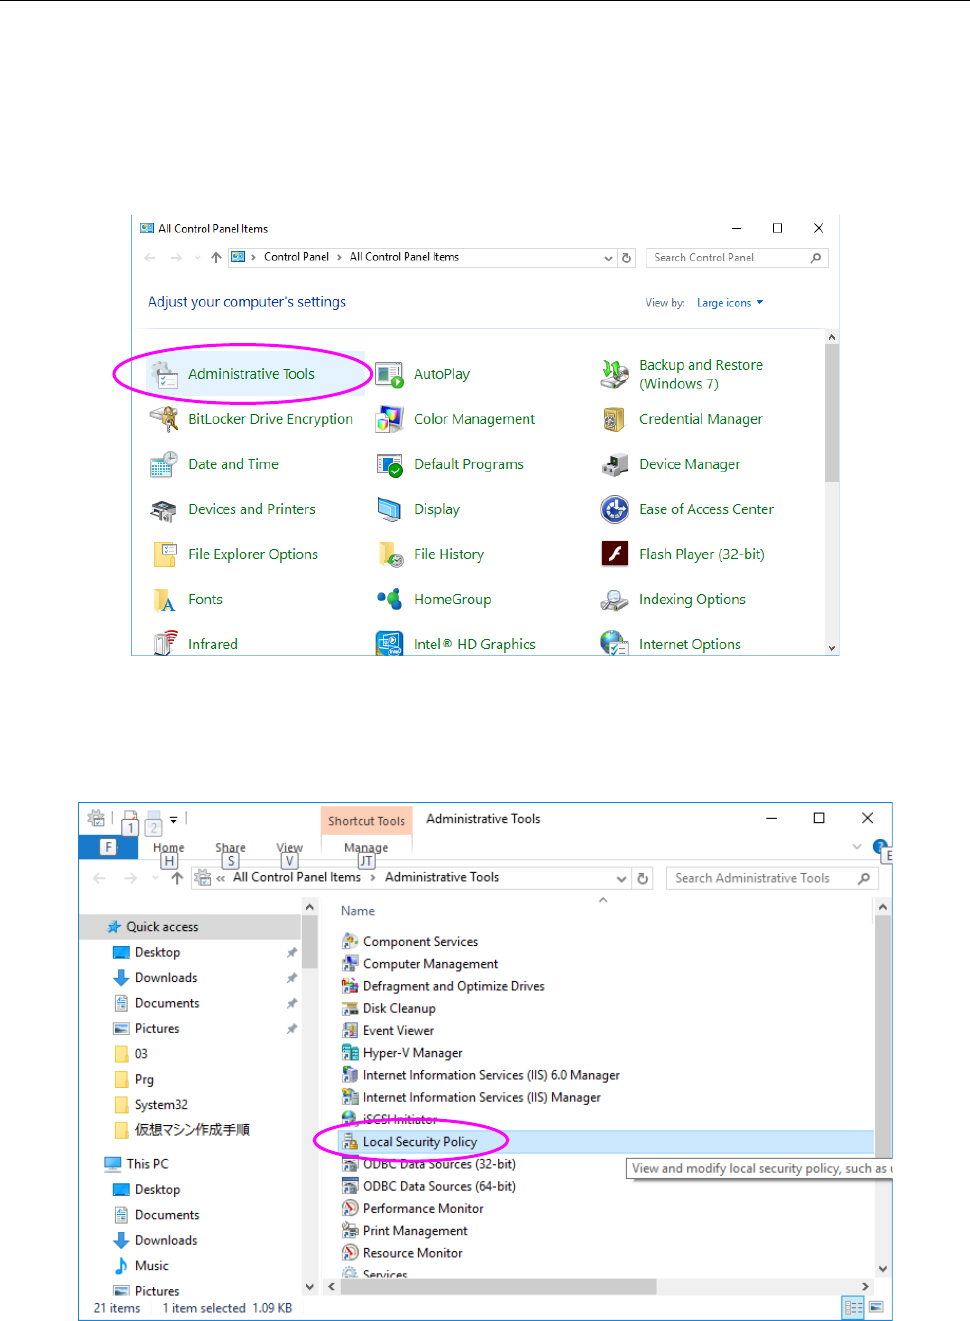Open the View ribbon tab

(x=289, y=847)
